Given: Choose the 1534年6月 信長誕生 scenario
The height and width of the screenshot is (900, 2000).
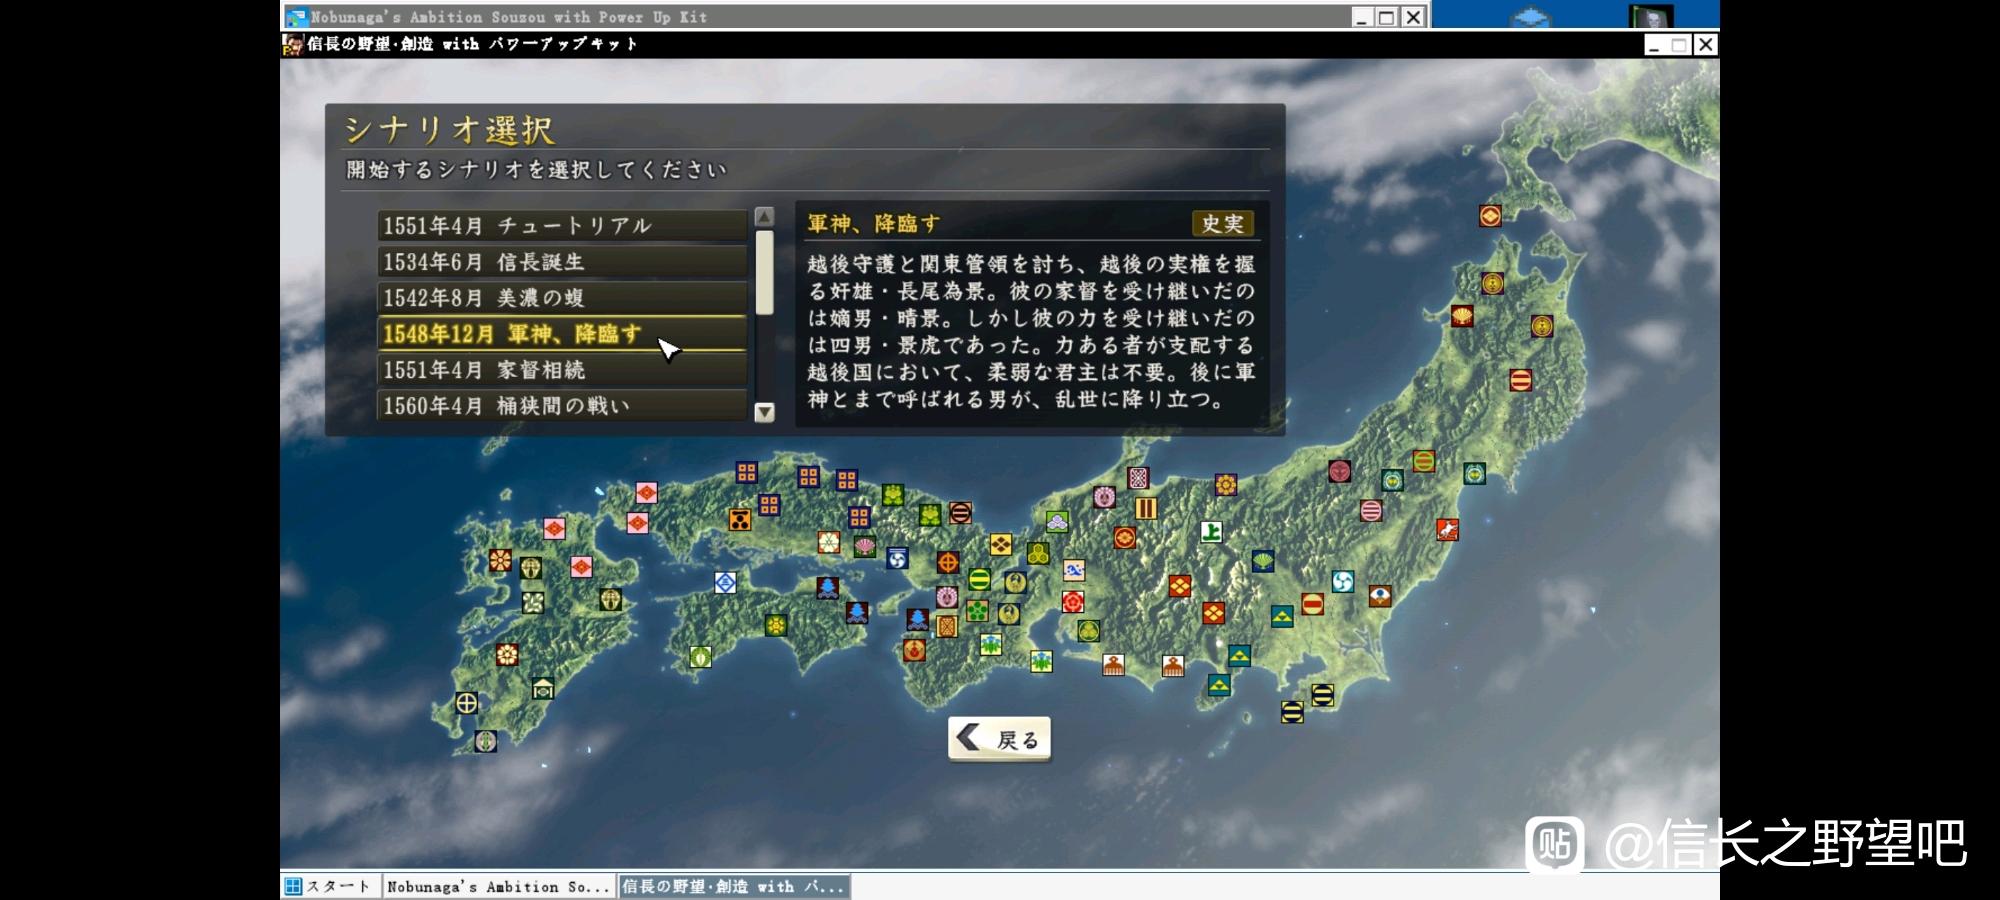Looking at the screenshot, I should [562, 262].
